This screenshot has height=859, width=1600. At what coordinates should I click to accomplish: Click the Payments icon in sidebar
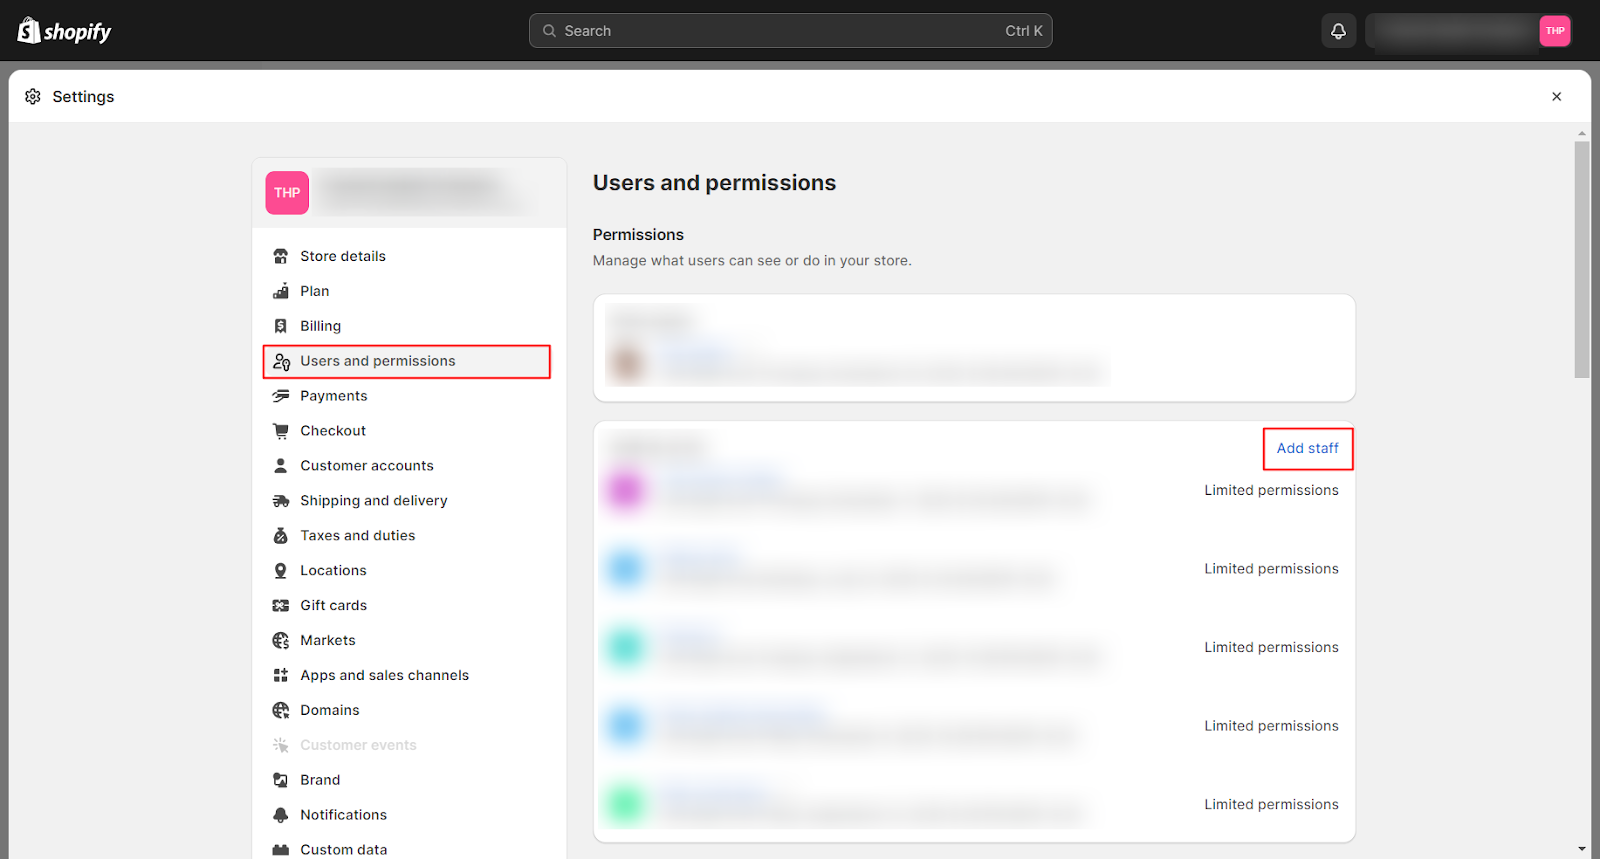(x=281, y=396)
